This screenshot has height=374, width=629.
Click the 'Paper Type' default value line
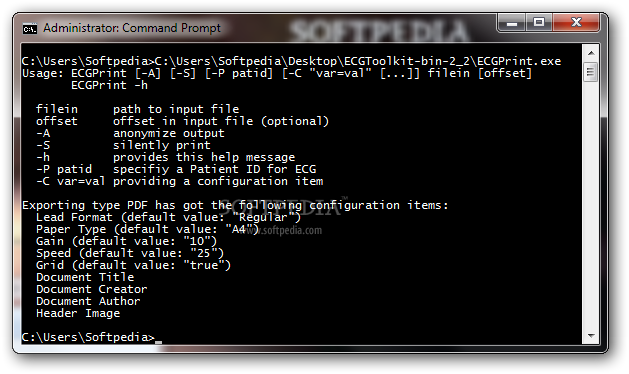[147, 230]
